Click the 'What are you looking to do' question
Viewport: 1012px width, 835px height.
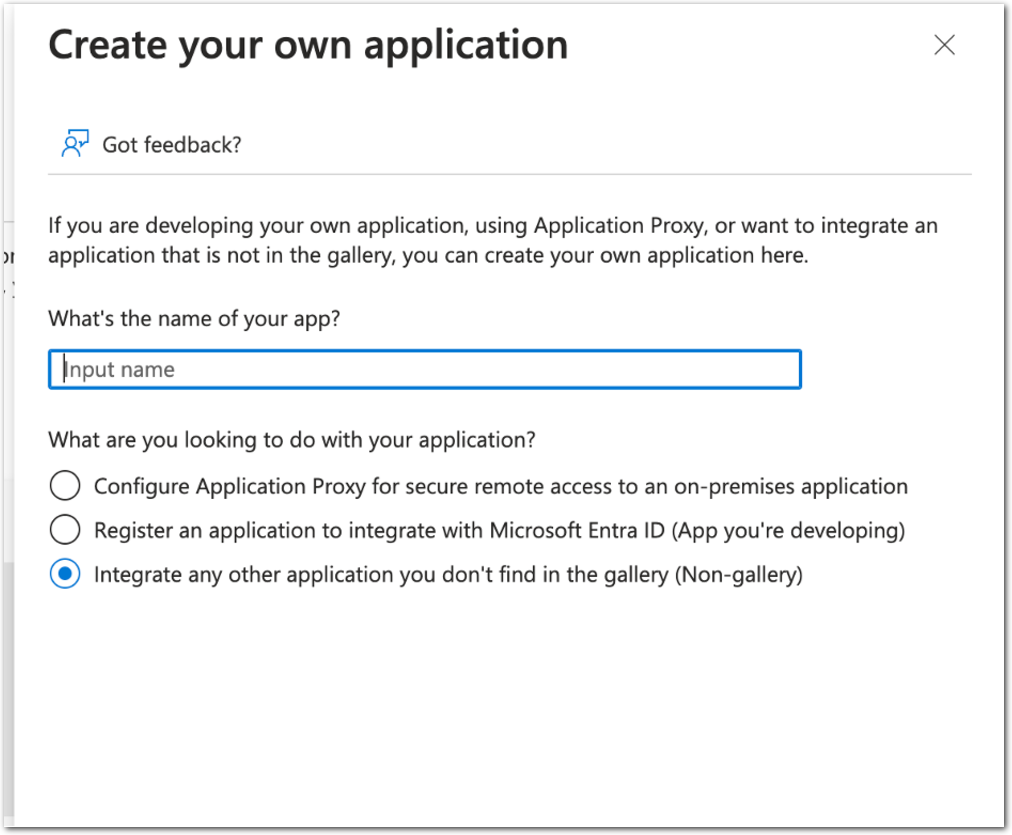click(292, 439)
